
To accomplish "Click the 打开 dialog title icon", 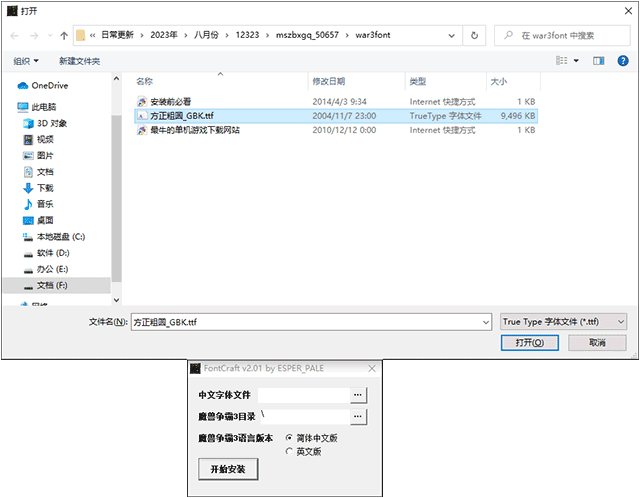I will 12,11.
